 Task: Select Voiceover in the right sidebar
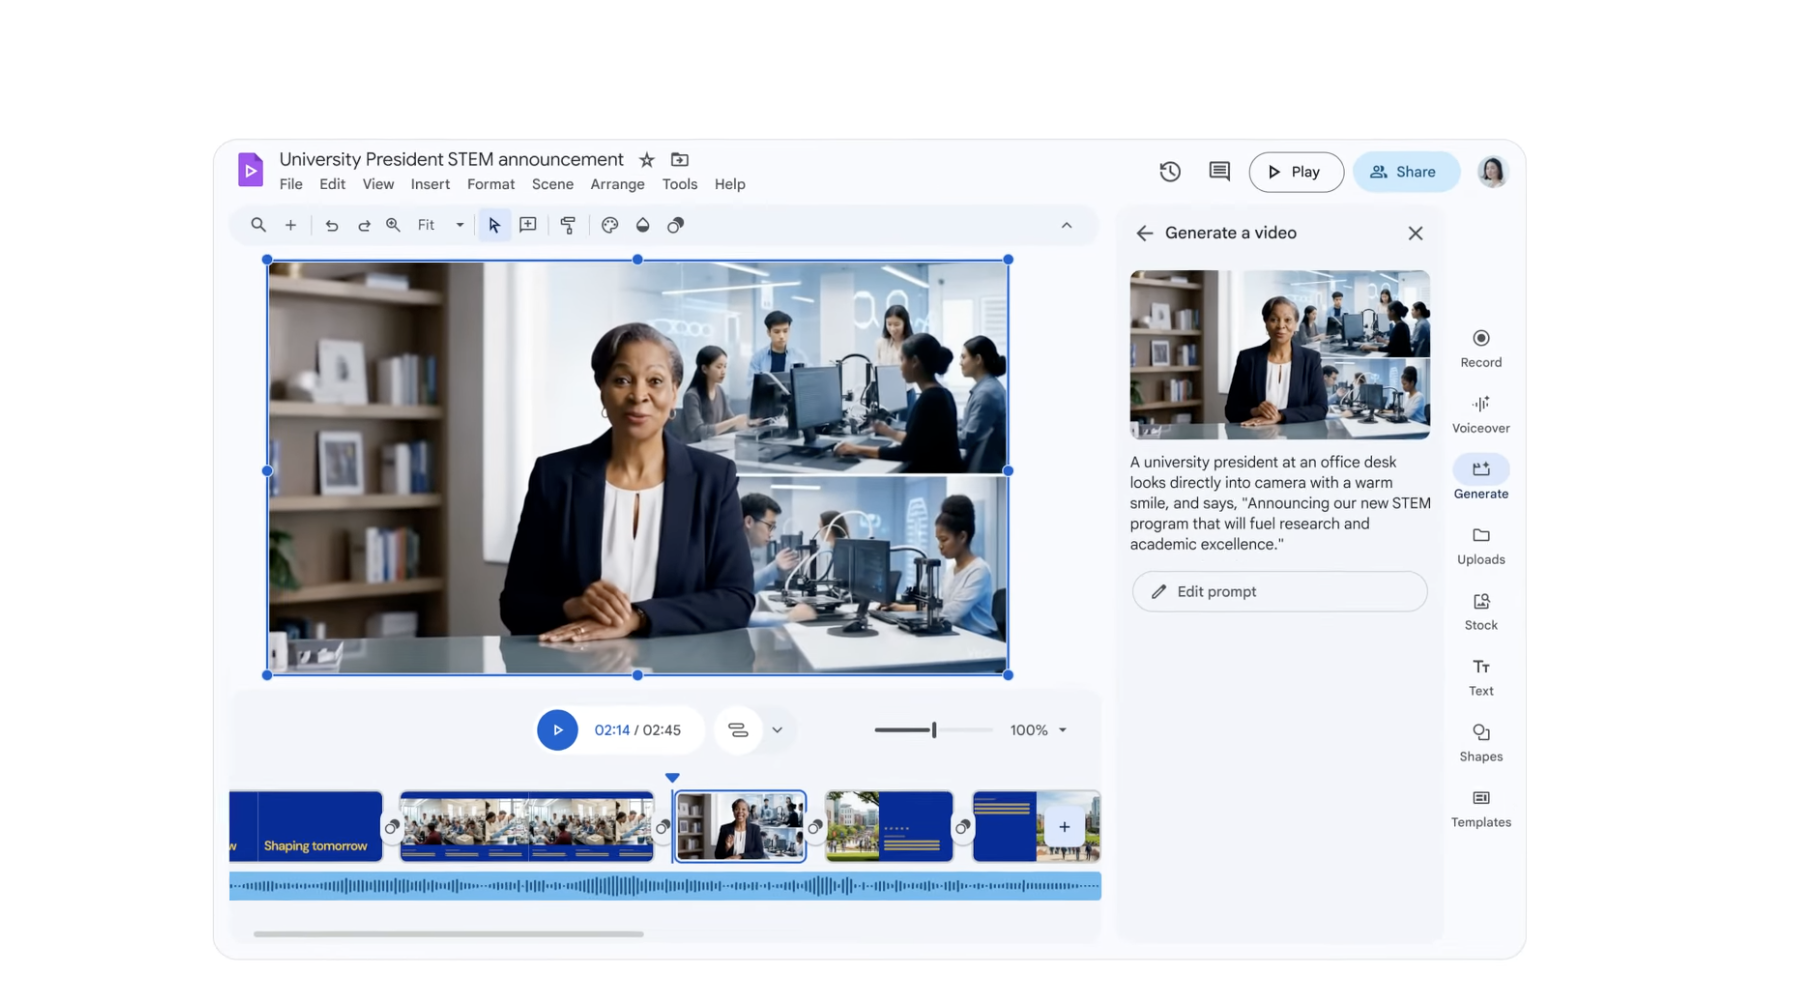pyautogui.click(x=1481, y=412)
